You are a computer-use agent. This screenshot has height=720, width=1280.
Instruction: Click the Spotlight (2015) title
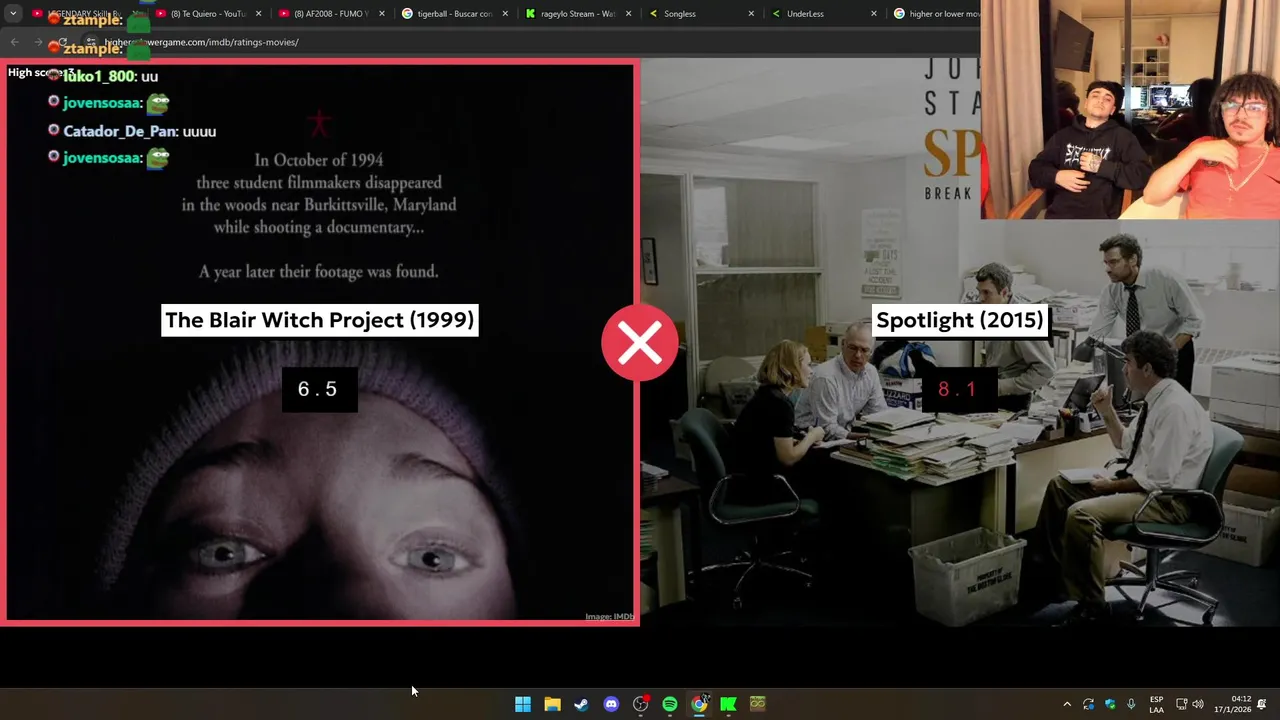960,320
